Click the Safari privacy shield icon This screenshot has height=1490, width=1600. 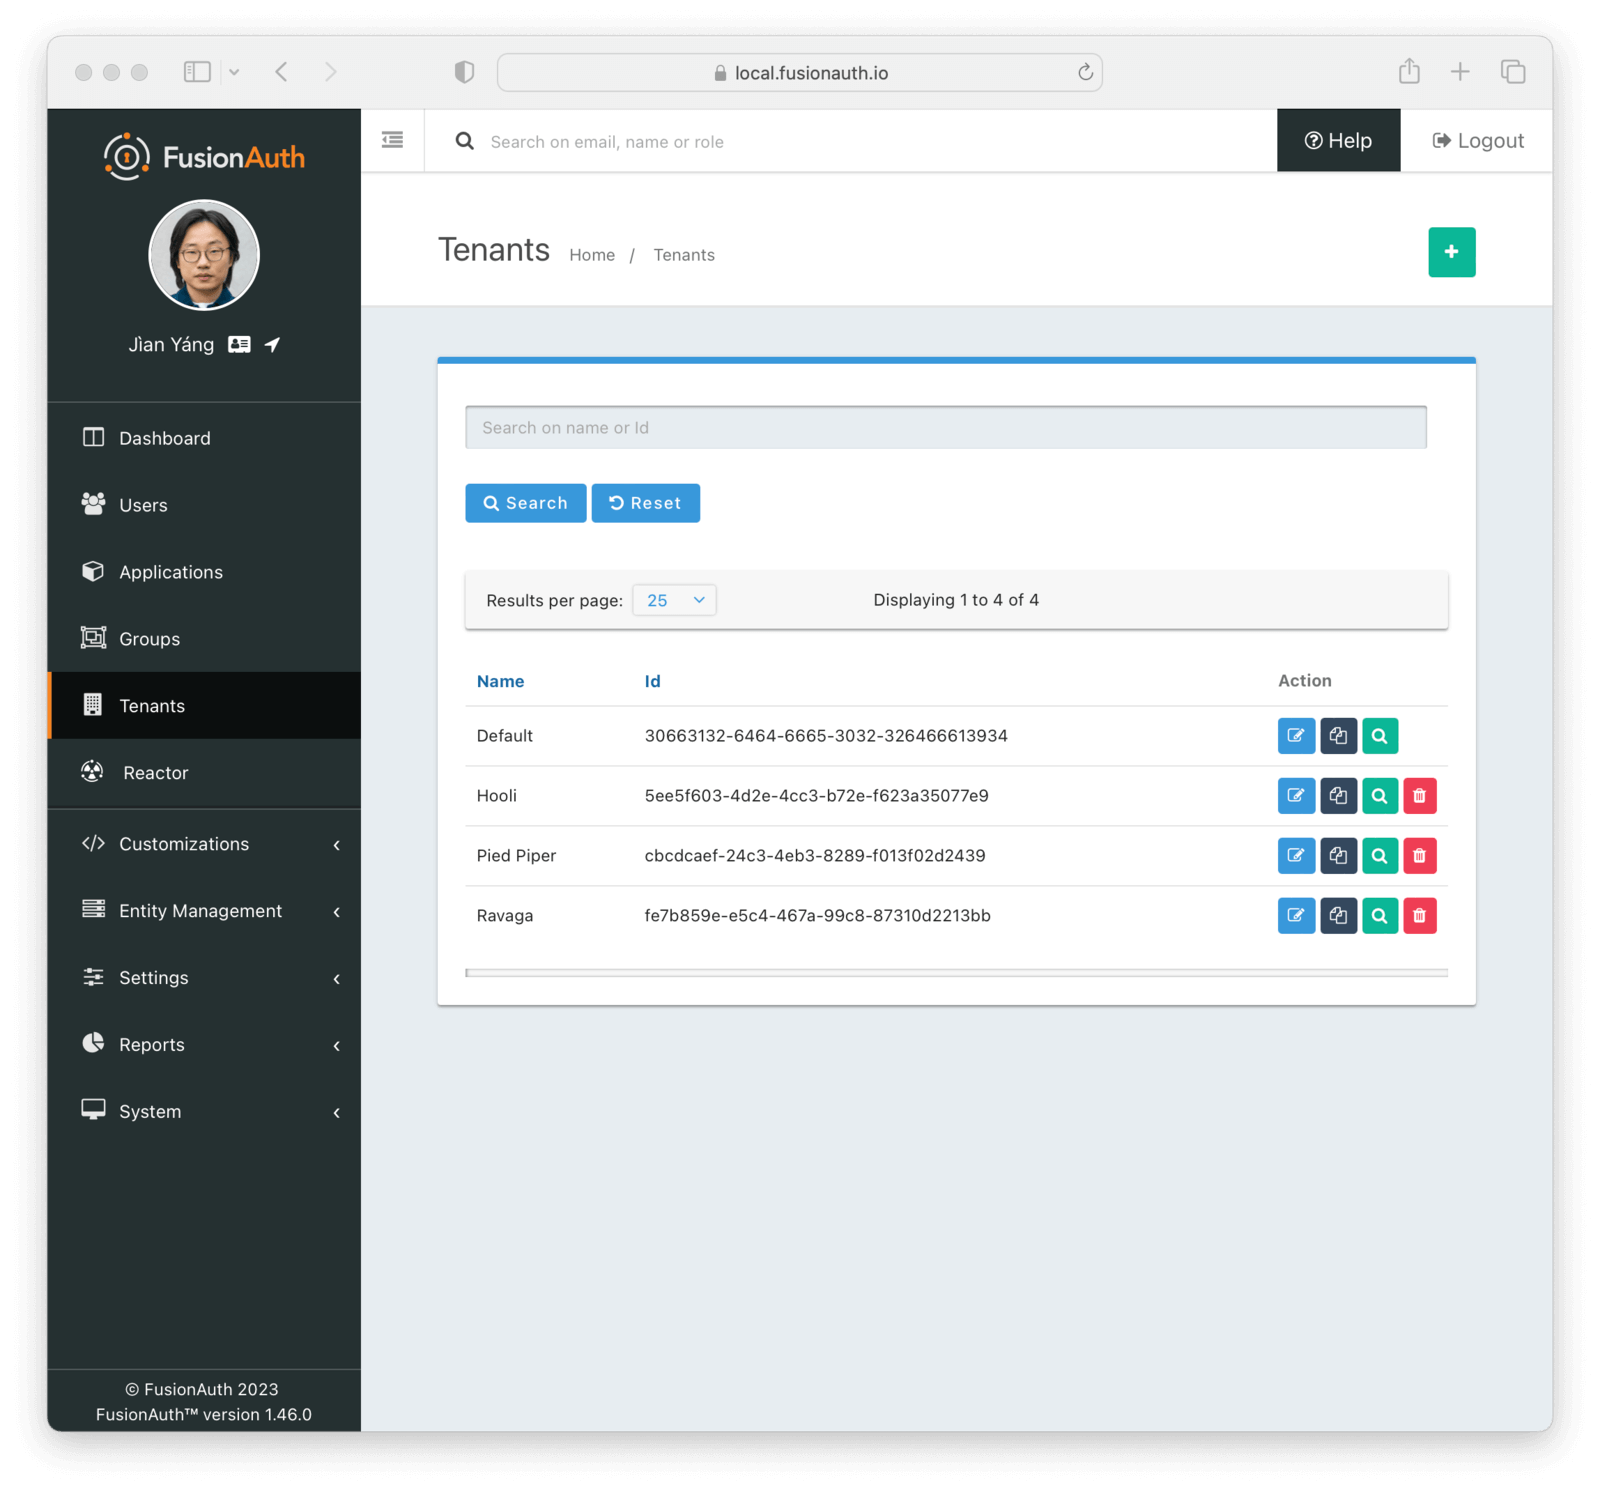click(464, 72)
